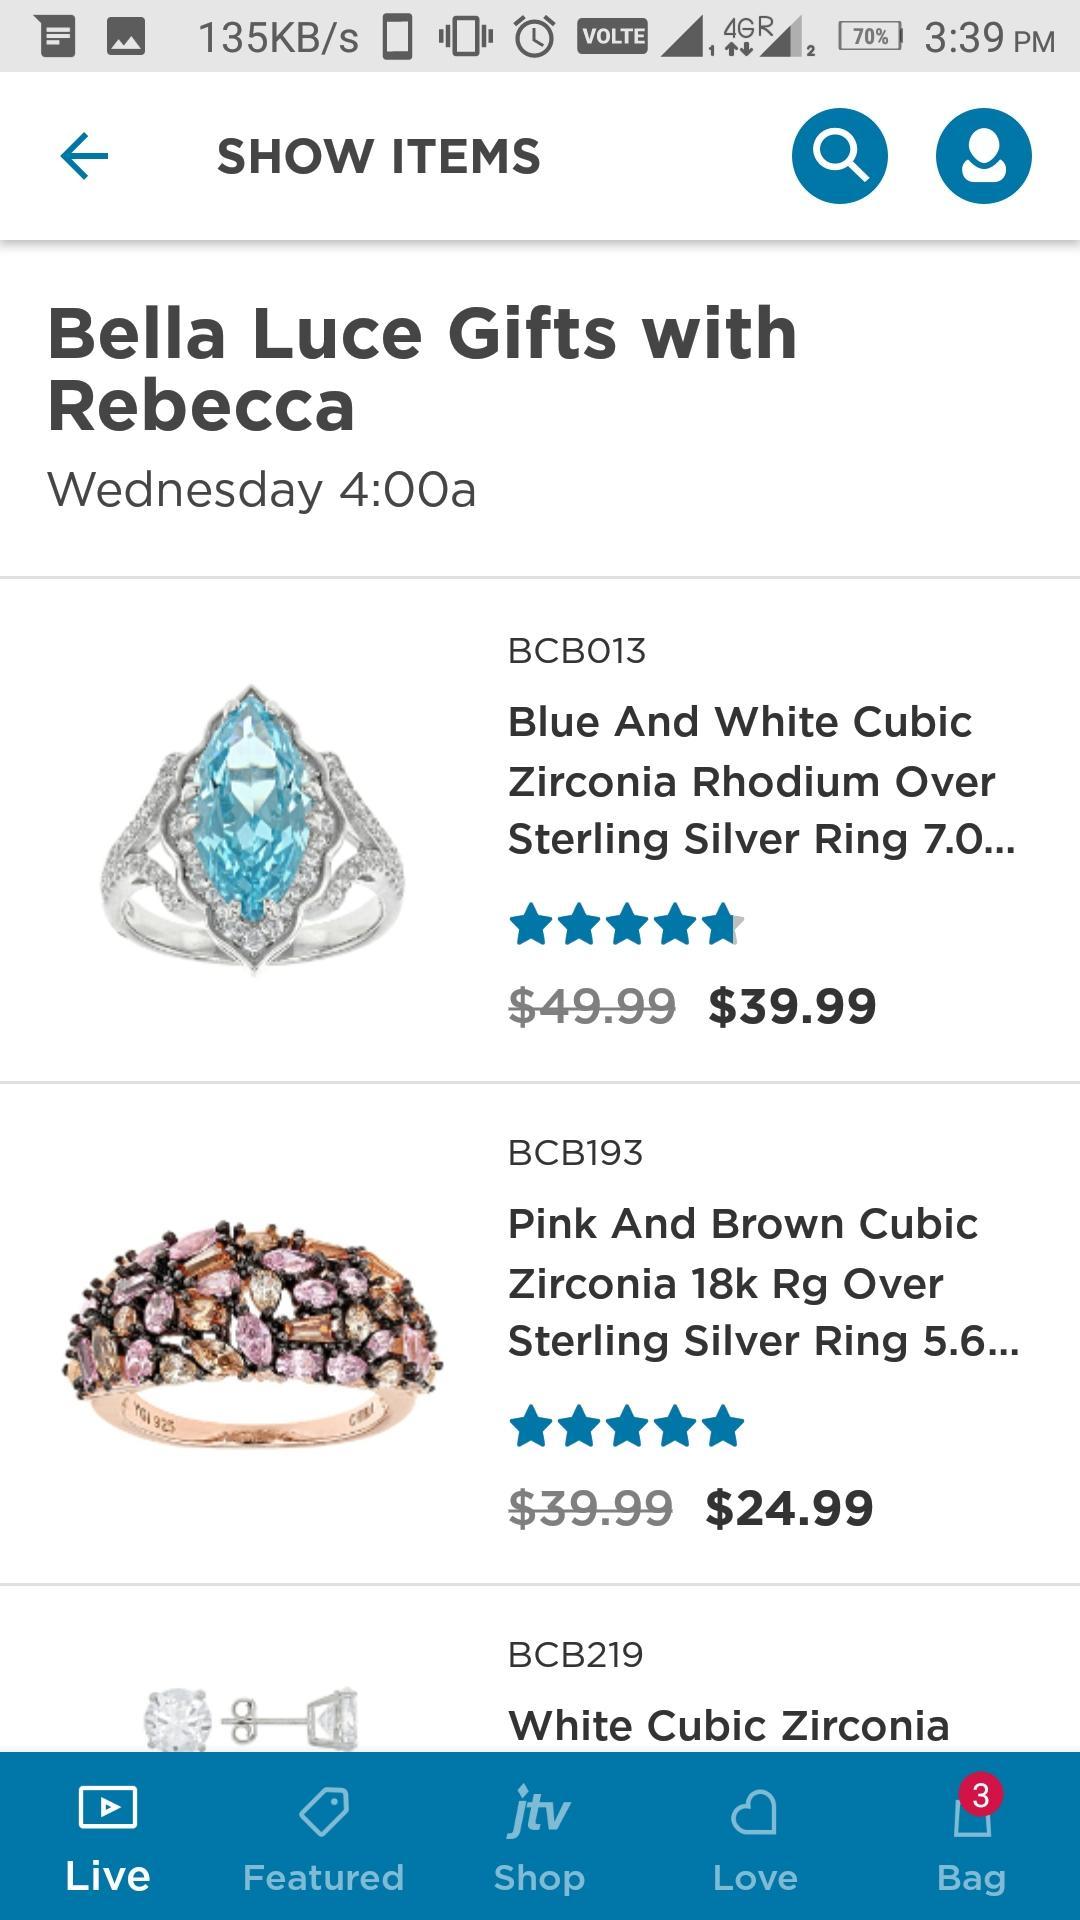The height and width of the screenshot is (1920, 1080).
Task: Open the document notification in status bar
Action: coord(56,37)
